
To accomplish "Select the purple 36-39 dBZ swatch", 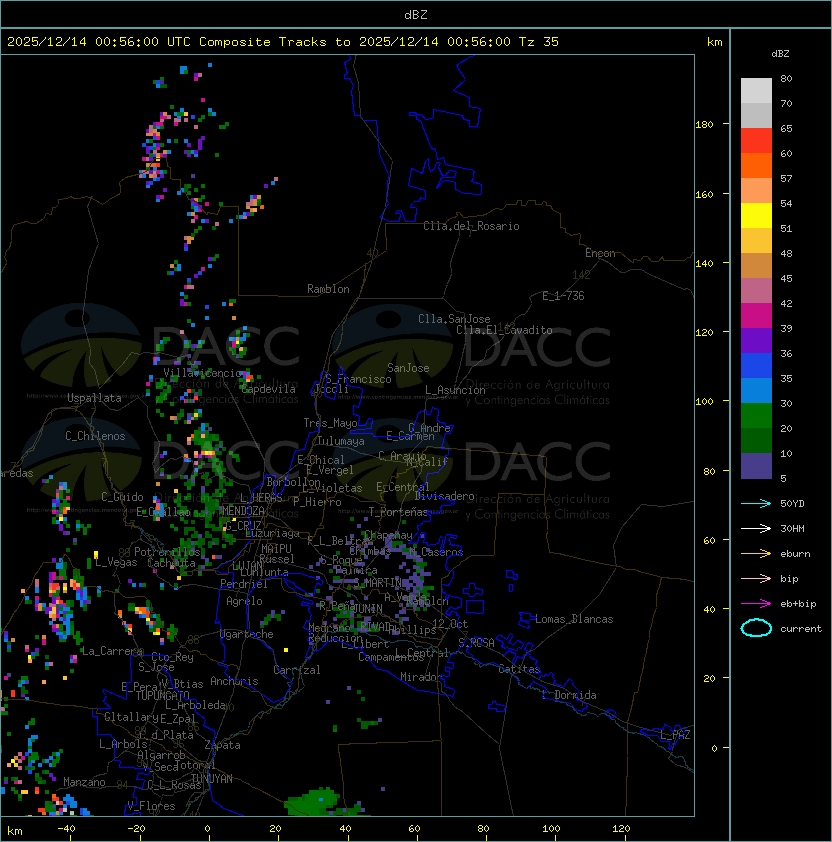I will 756,340.
